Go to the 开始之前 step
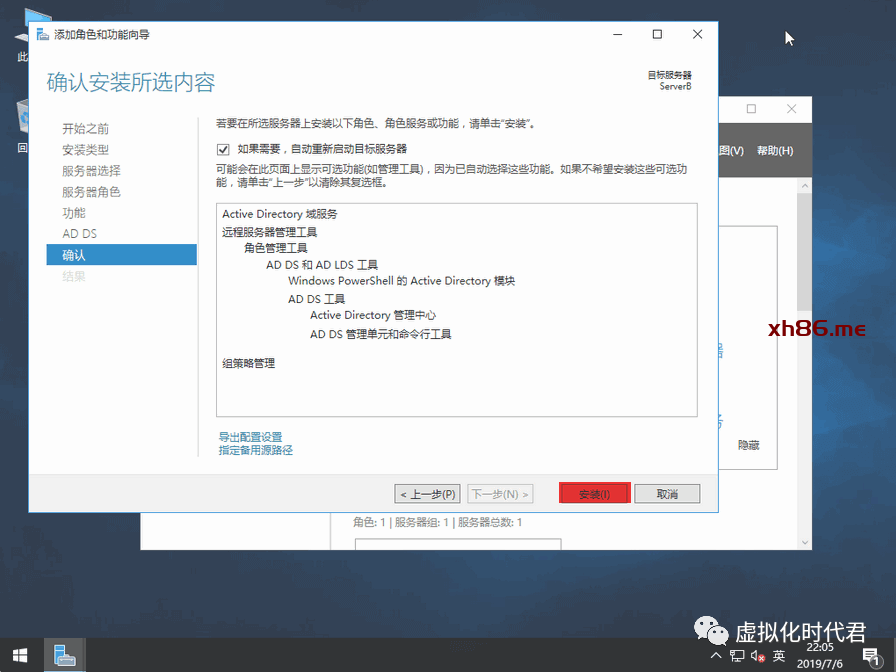896x672 pixels. click(86, 129)
